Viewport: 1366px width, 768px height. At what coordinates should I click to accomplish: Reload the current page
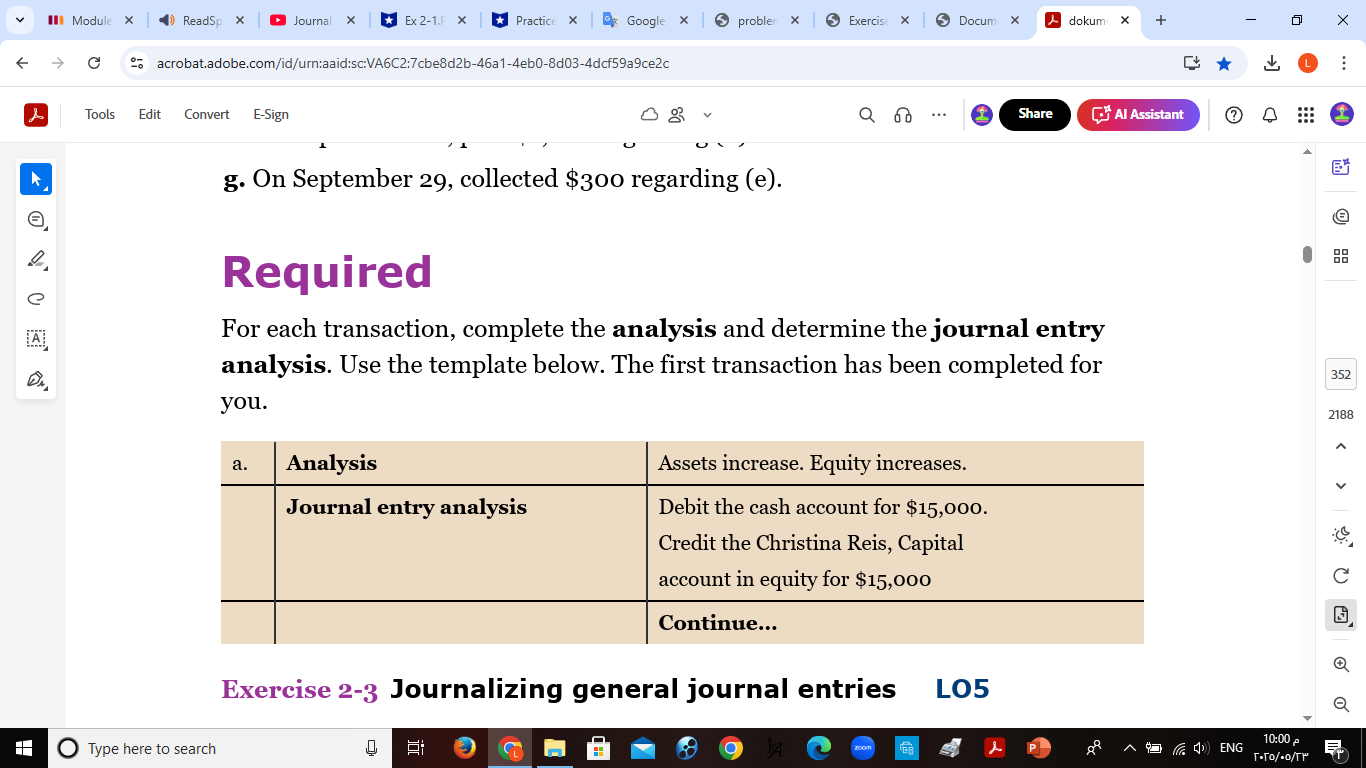click(x=94, y=63)
